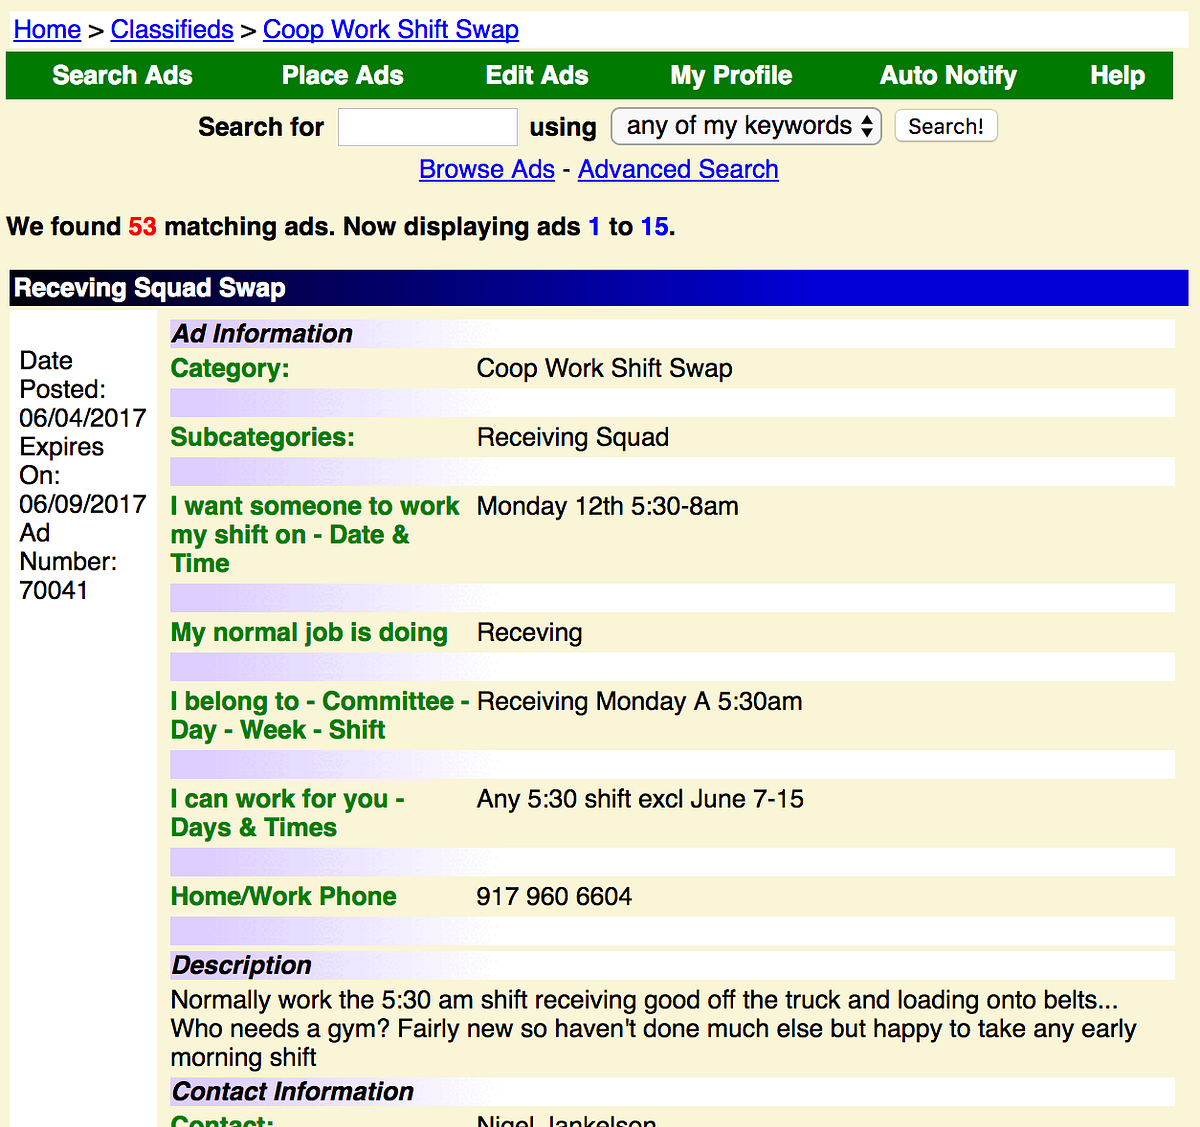Viewport: 1200px width, 1127px height.
Task: Click the description text about 5:30 am shift
Action: 653,1028
